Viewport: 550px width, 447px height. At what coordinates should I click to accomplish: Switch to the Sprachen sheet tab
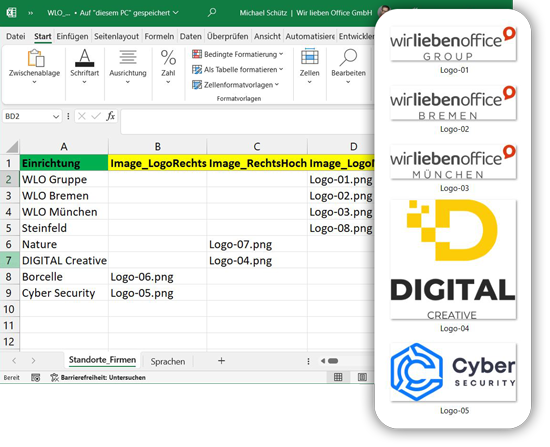pos(168,361)
